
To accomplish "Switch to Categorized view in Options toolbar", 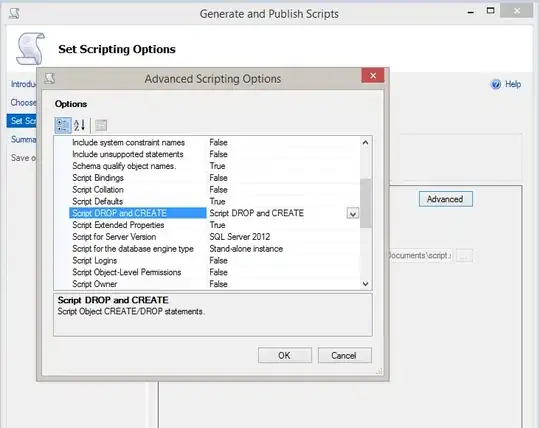I will click(63, 125).
